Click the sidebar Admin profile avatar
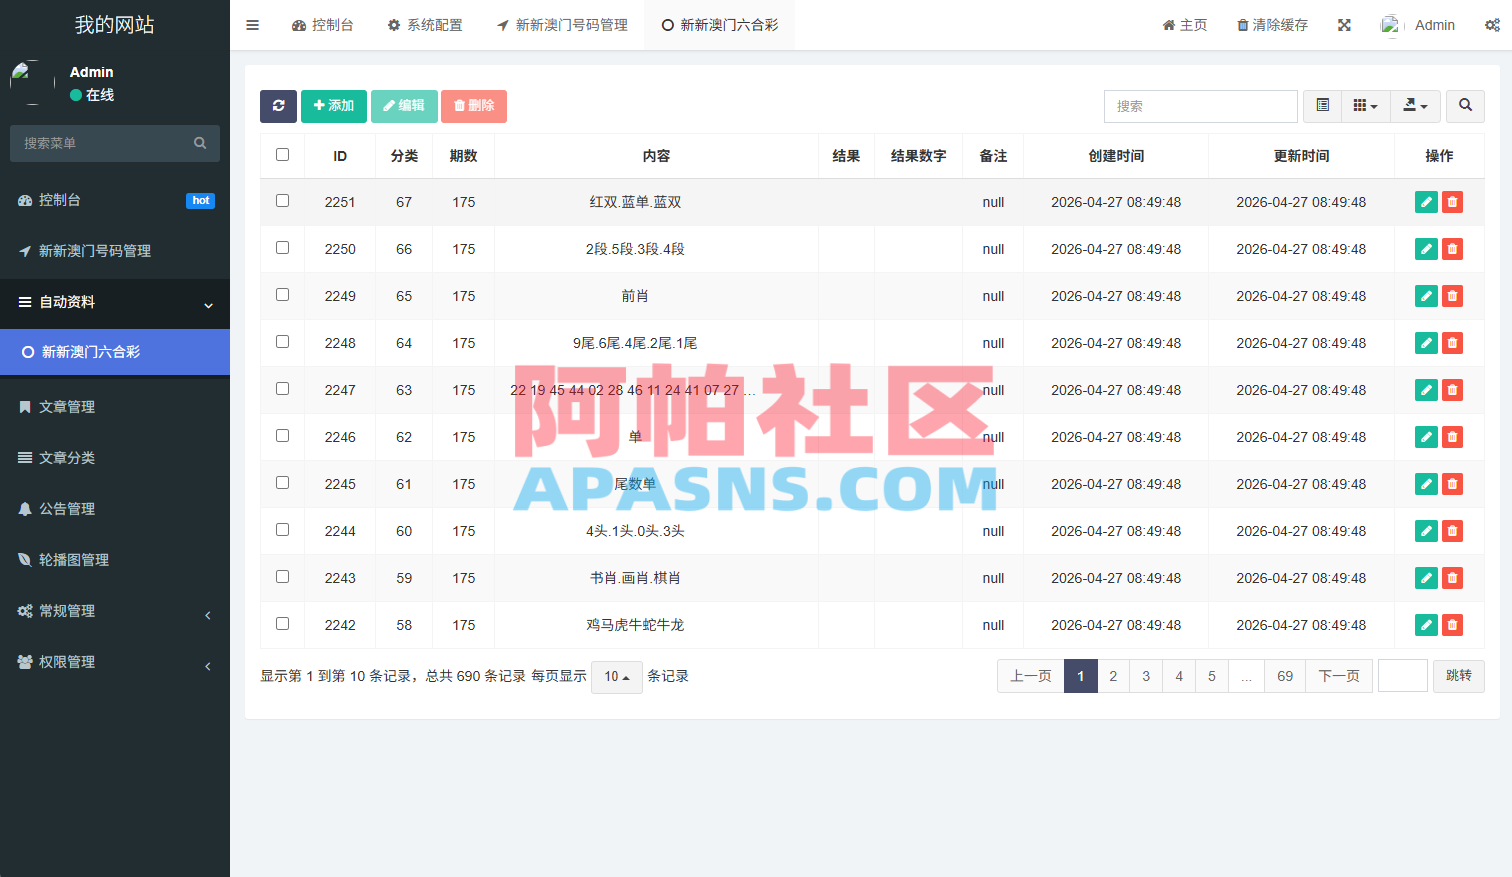 tap(32, 82)
